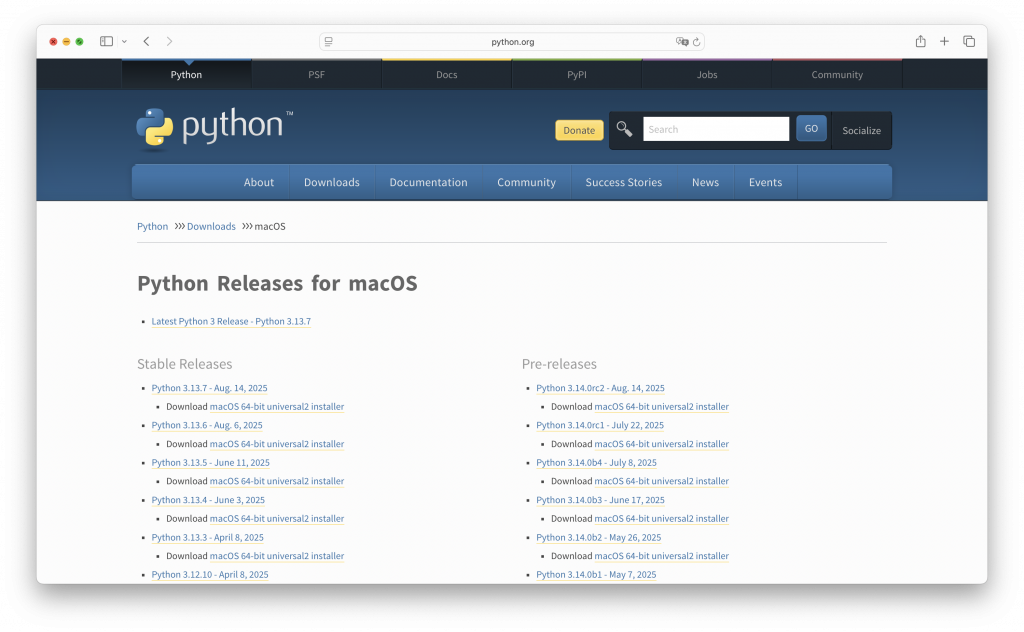The image size is (1024, 632).
Task: Click the Python breadcrumb link
Action: [x=152, y=227]
